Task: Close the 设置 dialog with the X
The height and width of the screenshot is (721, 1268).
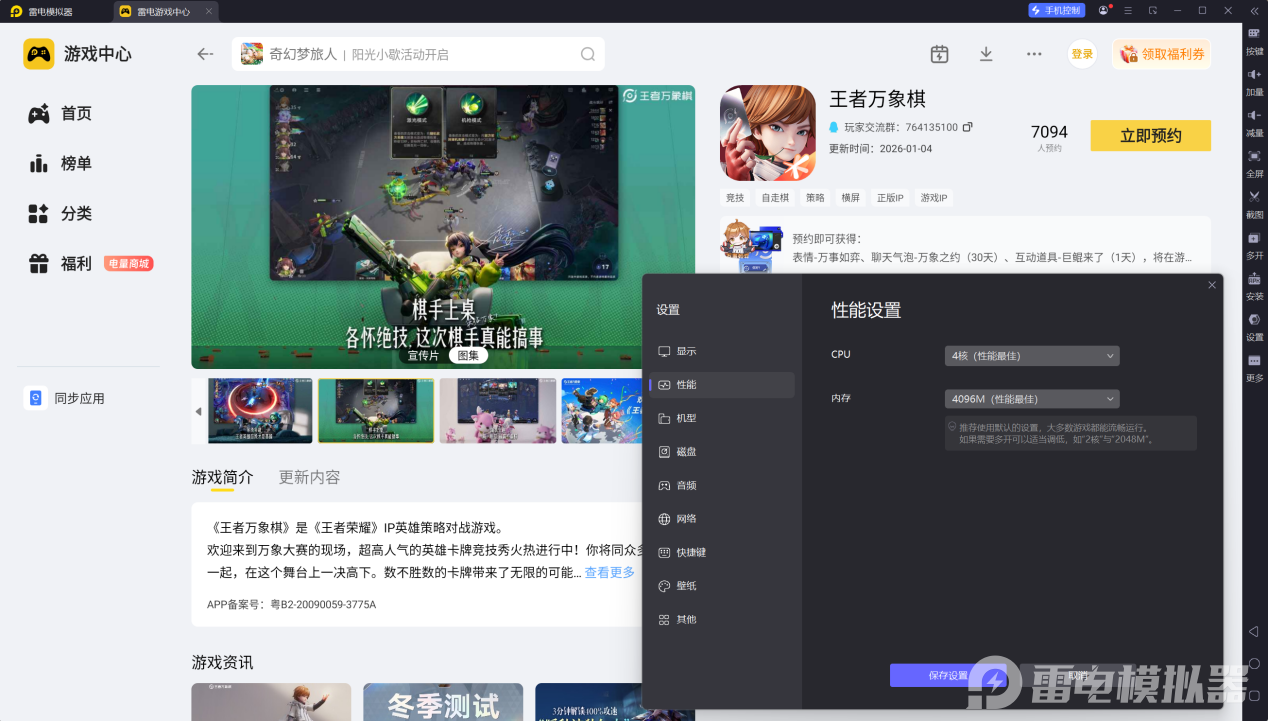Action: coord(1212,285)
